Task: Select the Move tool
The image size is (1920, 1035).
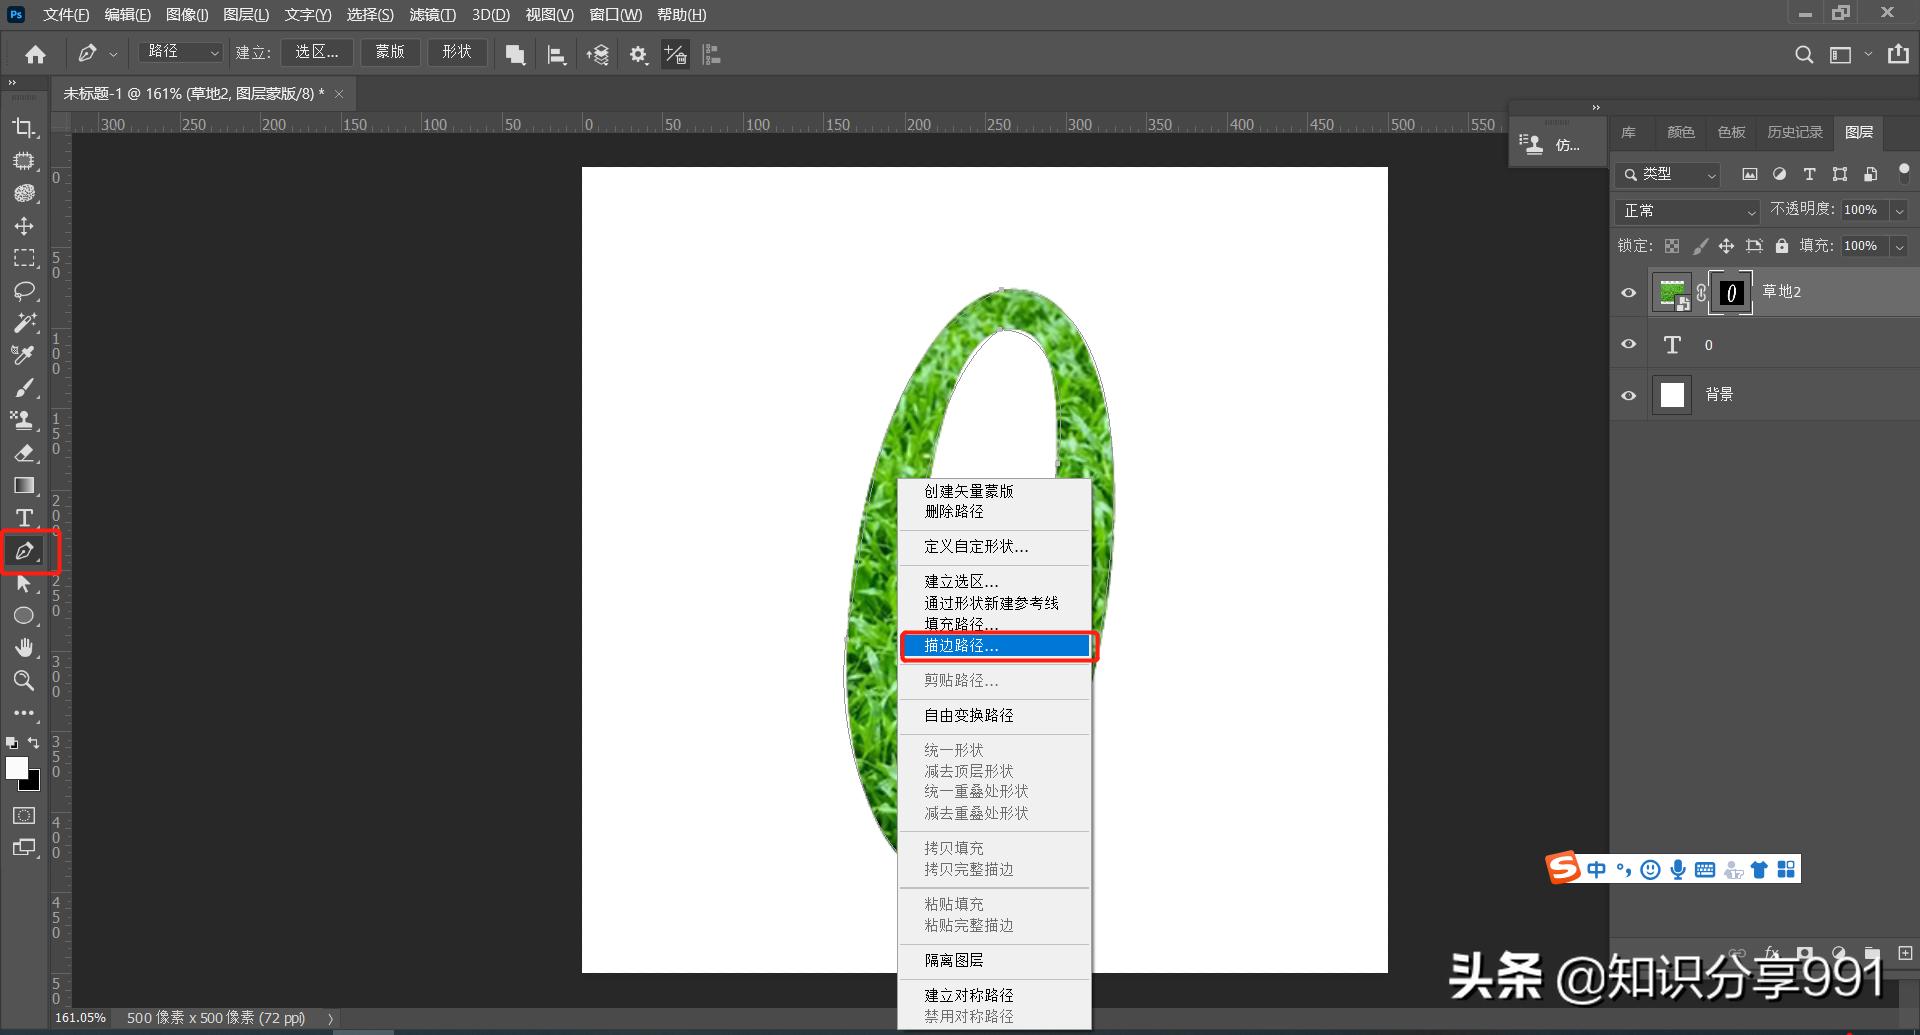Action: pos(25,226)
